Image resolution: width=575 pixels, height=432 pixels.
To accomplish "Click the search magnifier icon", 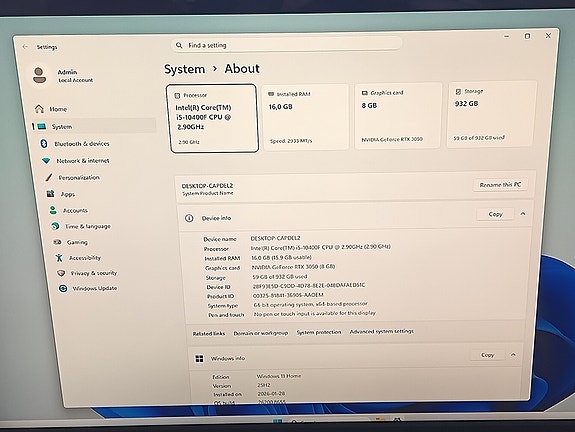I will click(179, 45).
